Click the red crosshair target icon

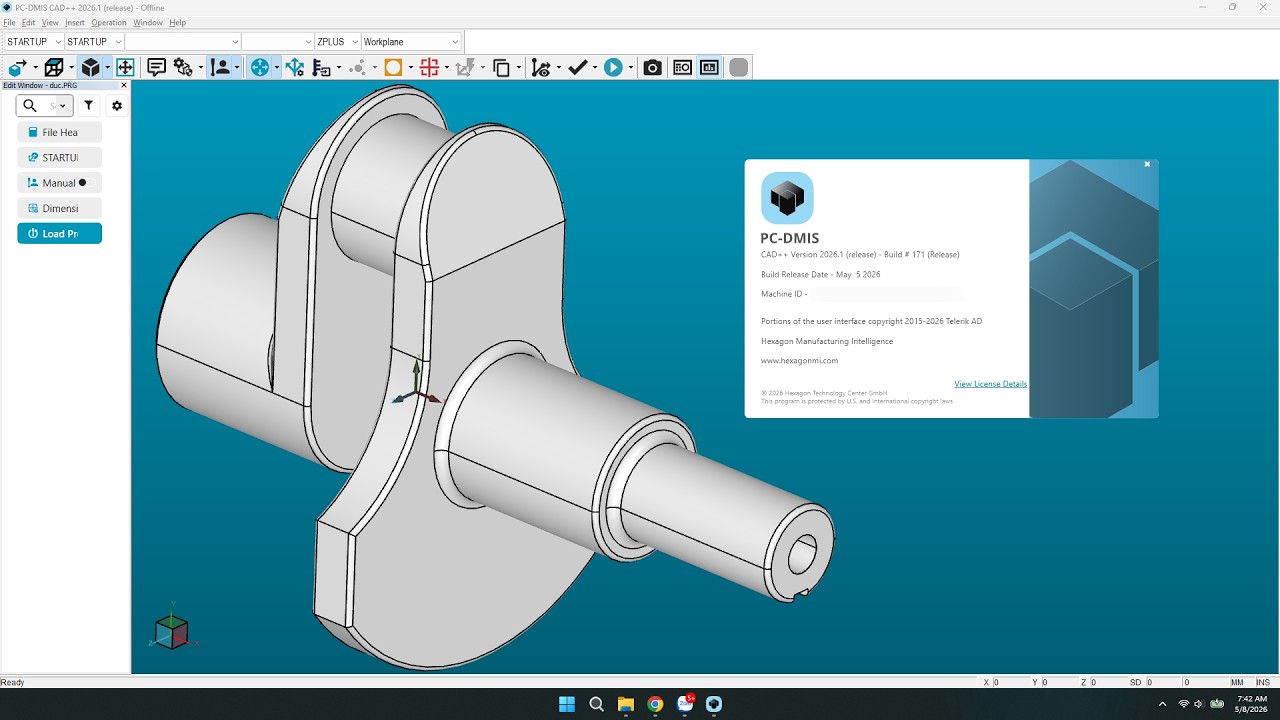coord(429,68)
